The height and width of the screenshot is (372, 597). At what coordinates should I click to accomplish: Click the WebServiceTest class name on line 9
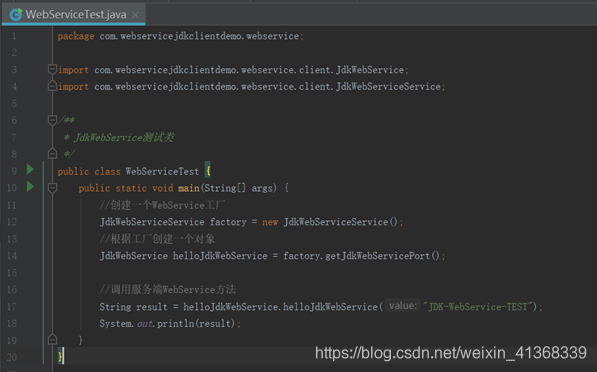point(162,171)
